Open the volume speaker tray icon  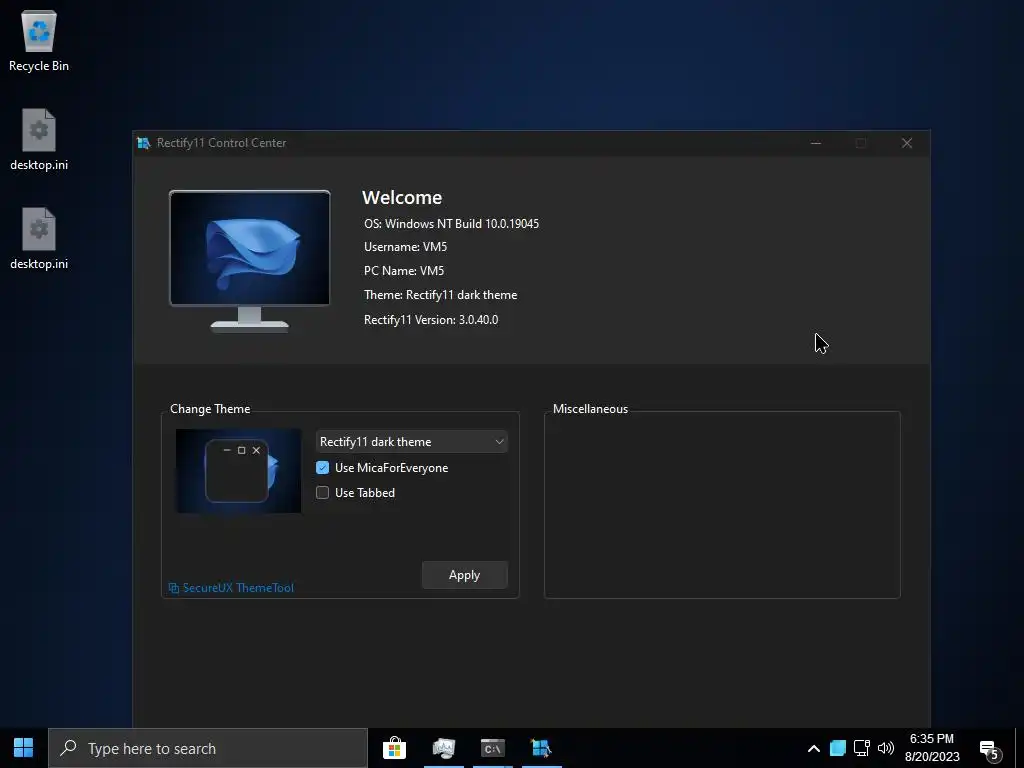coord(886,748)
